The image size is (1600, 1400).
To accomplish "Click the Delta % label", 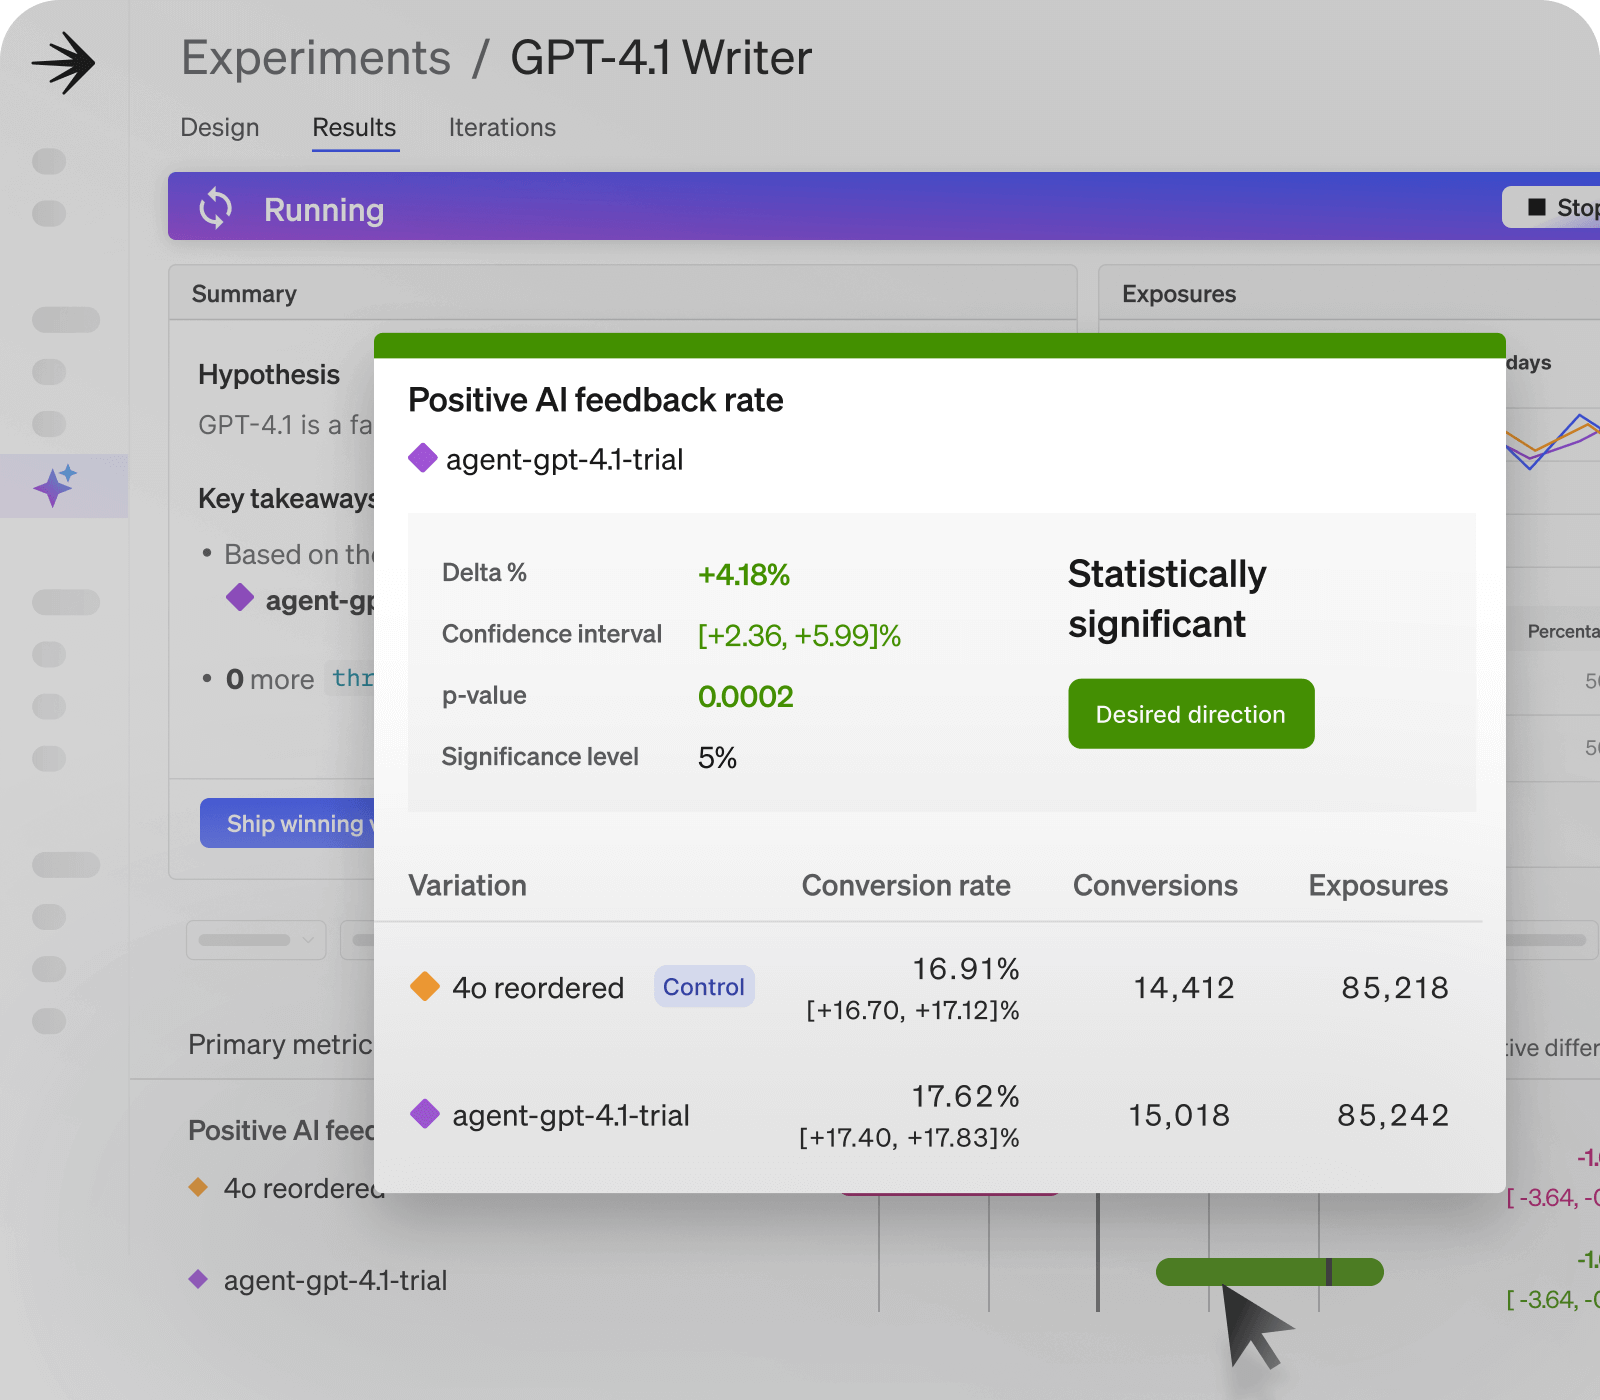I will click(x=484, y=573).
